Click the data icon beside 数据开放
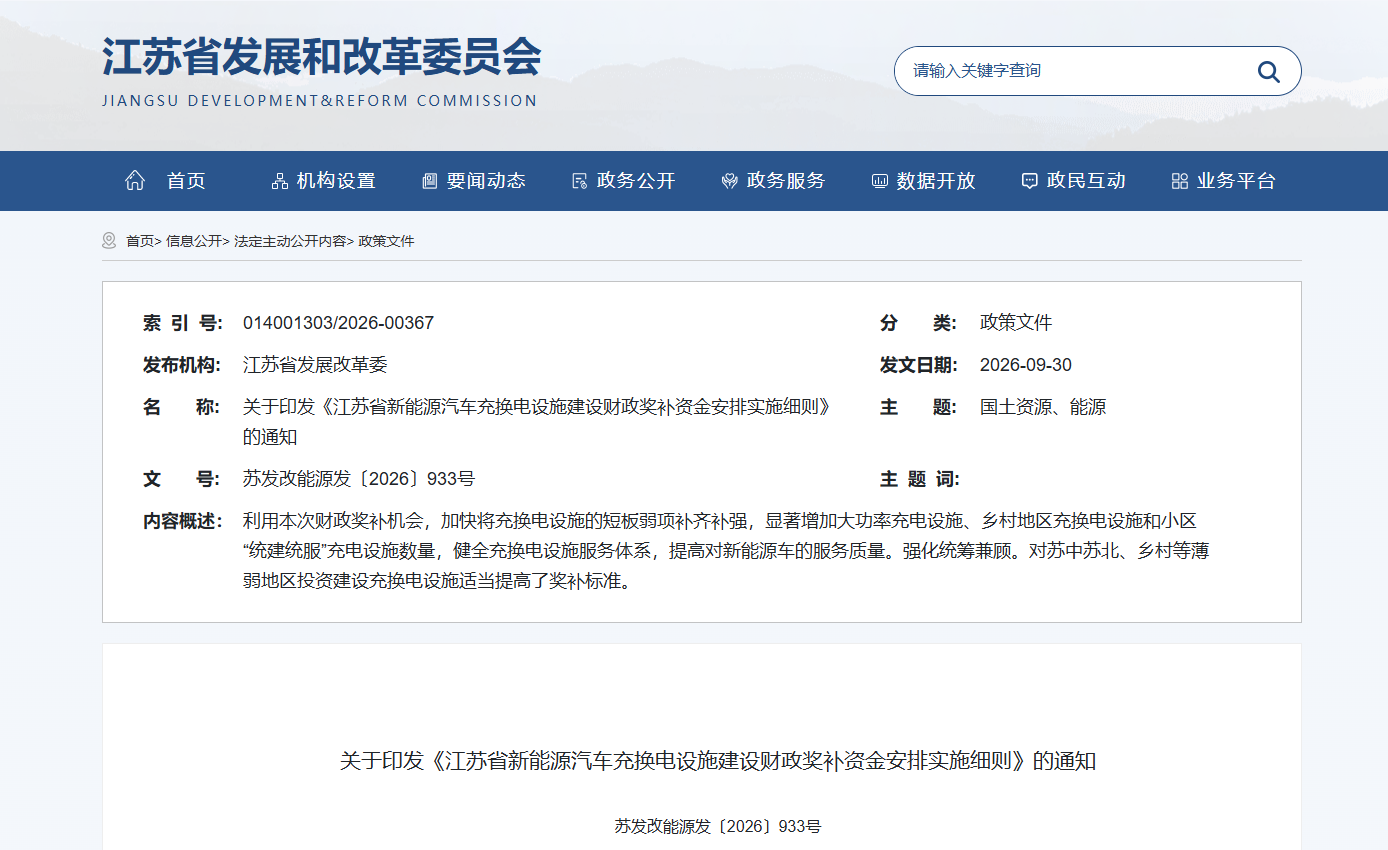The image size is (1388, 850). click(x=880, y=181)
